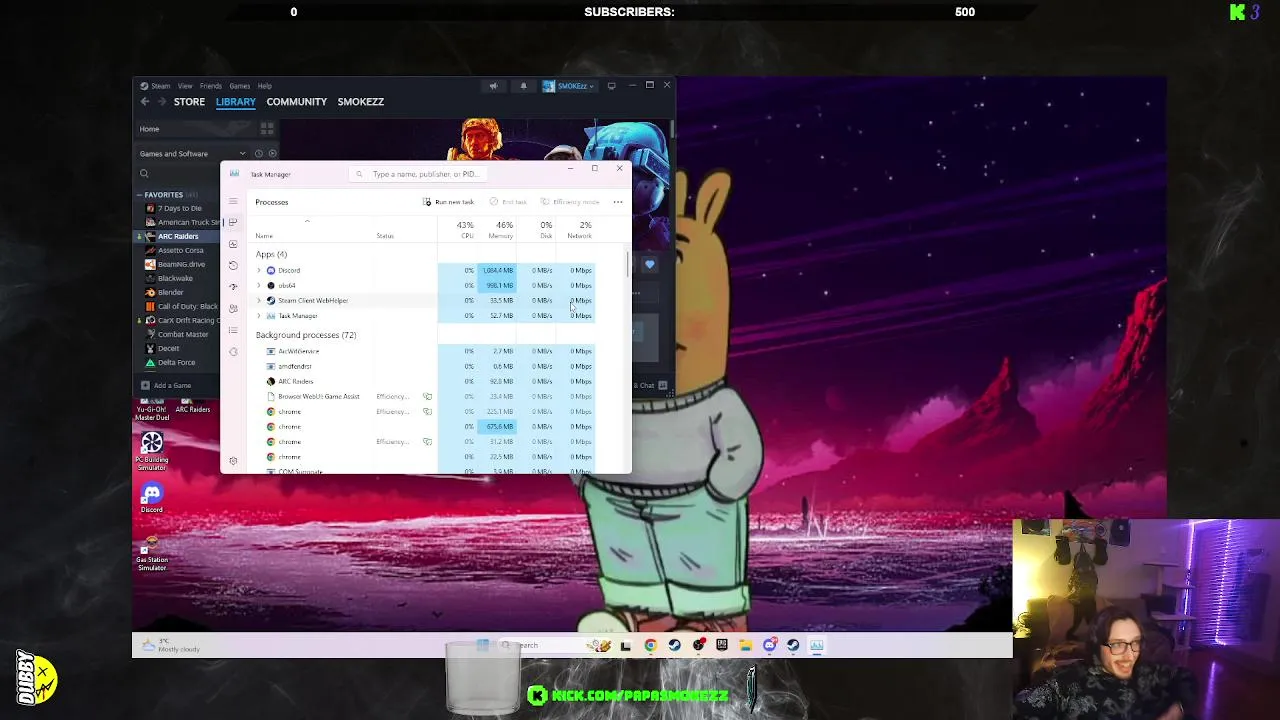1280x720 pixels.
Task: Open File Explorer from the taskbar
Action: pyautogui.click(x=746, y=645)
